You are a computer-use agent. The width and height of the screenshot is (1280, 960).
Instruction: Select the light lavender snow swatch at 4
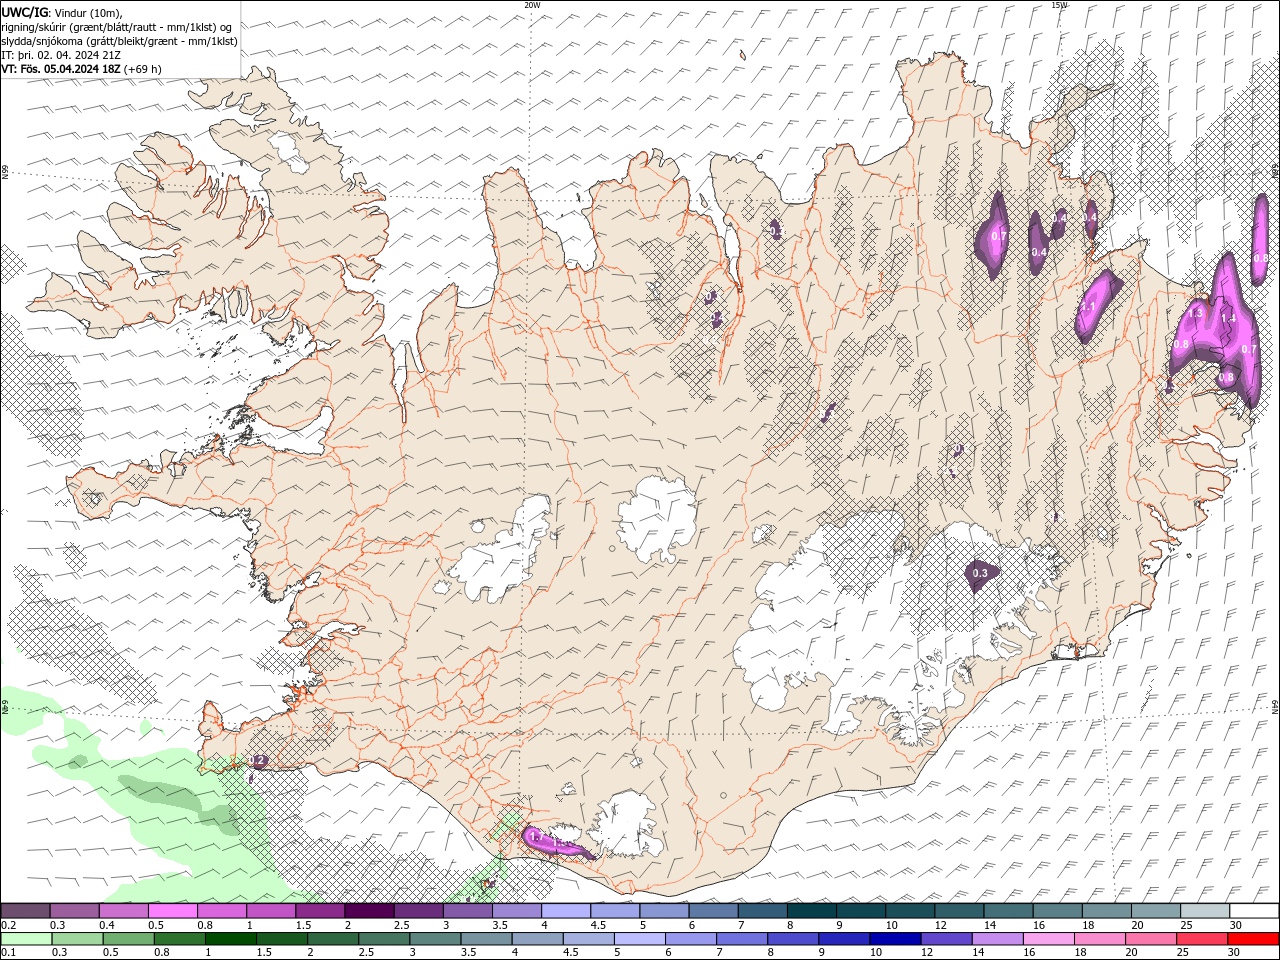[566, 911]
